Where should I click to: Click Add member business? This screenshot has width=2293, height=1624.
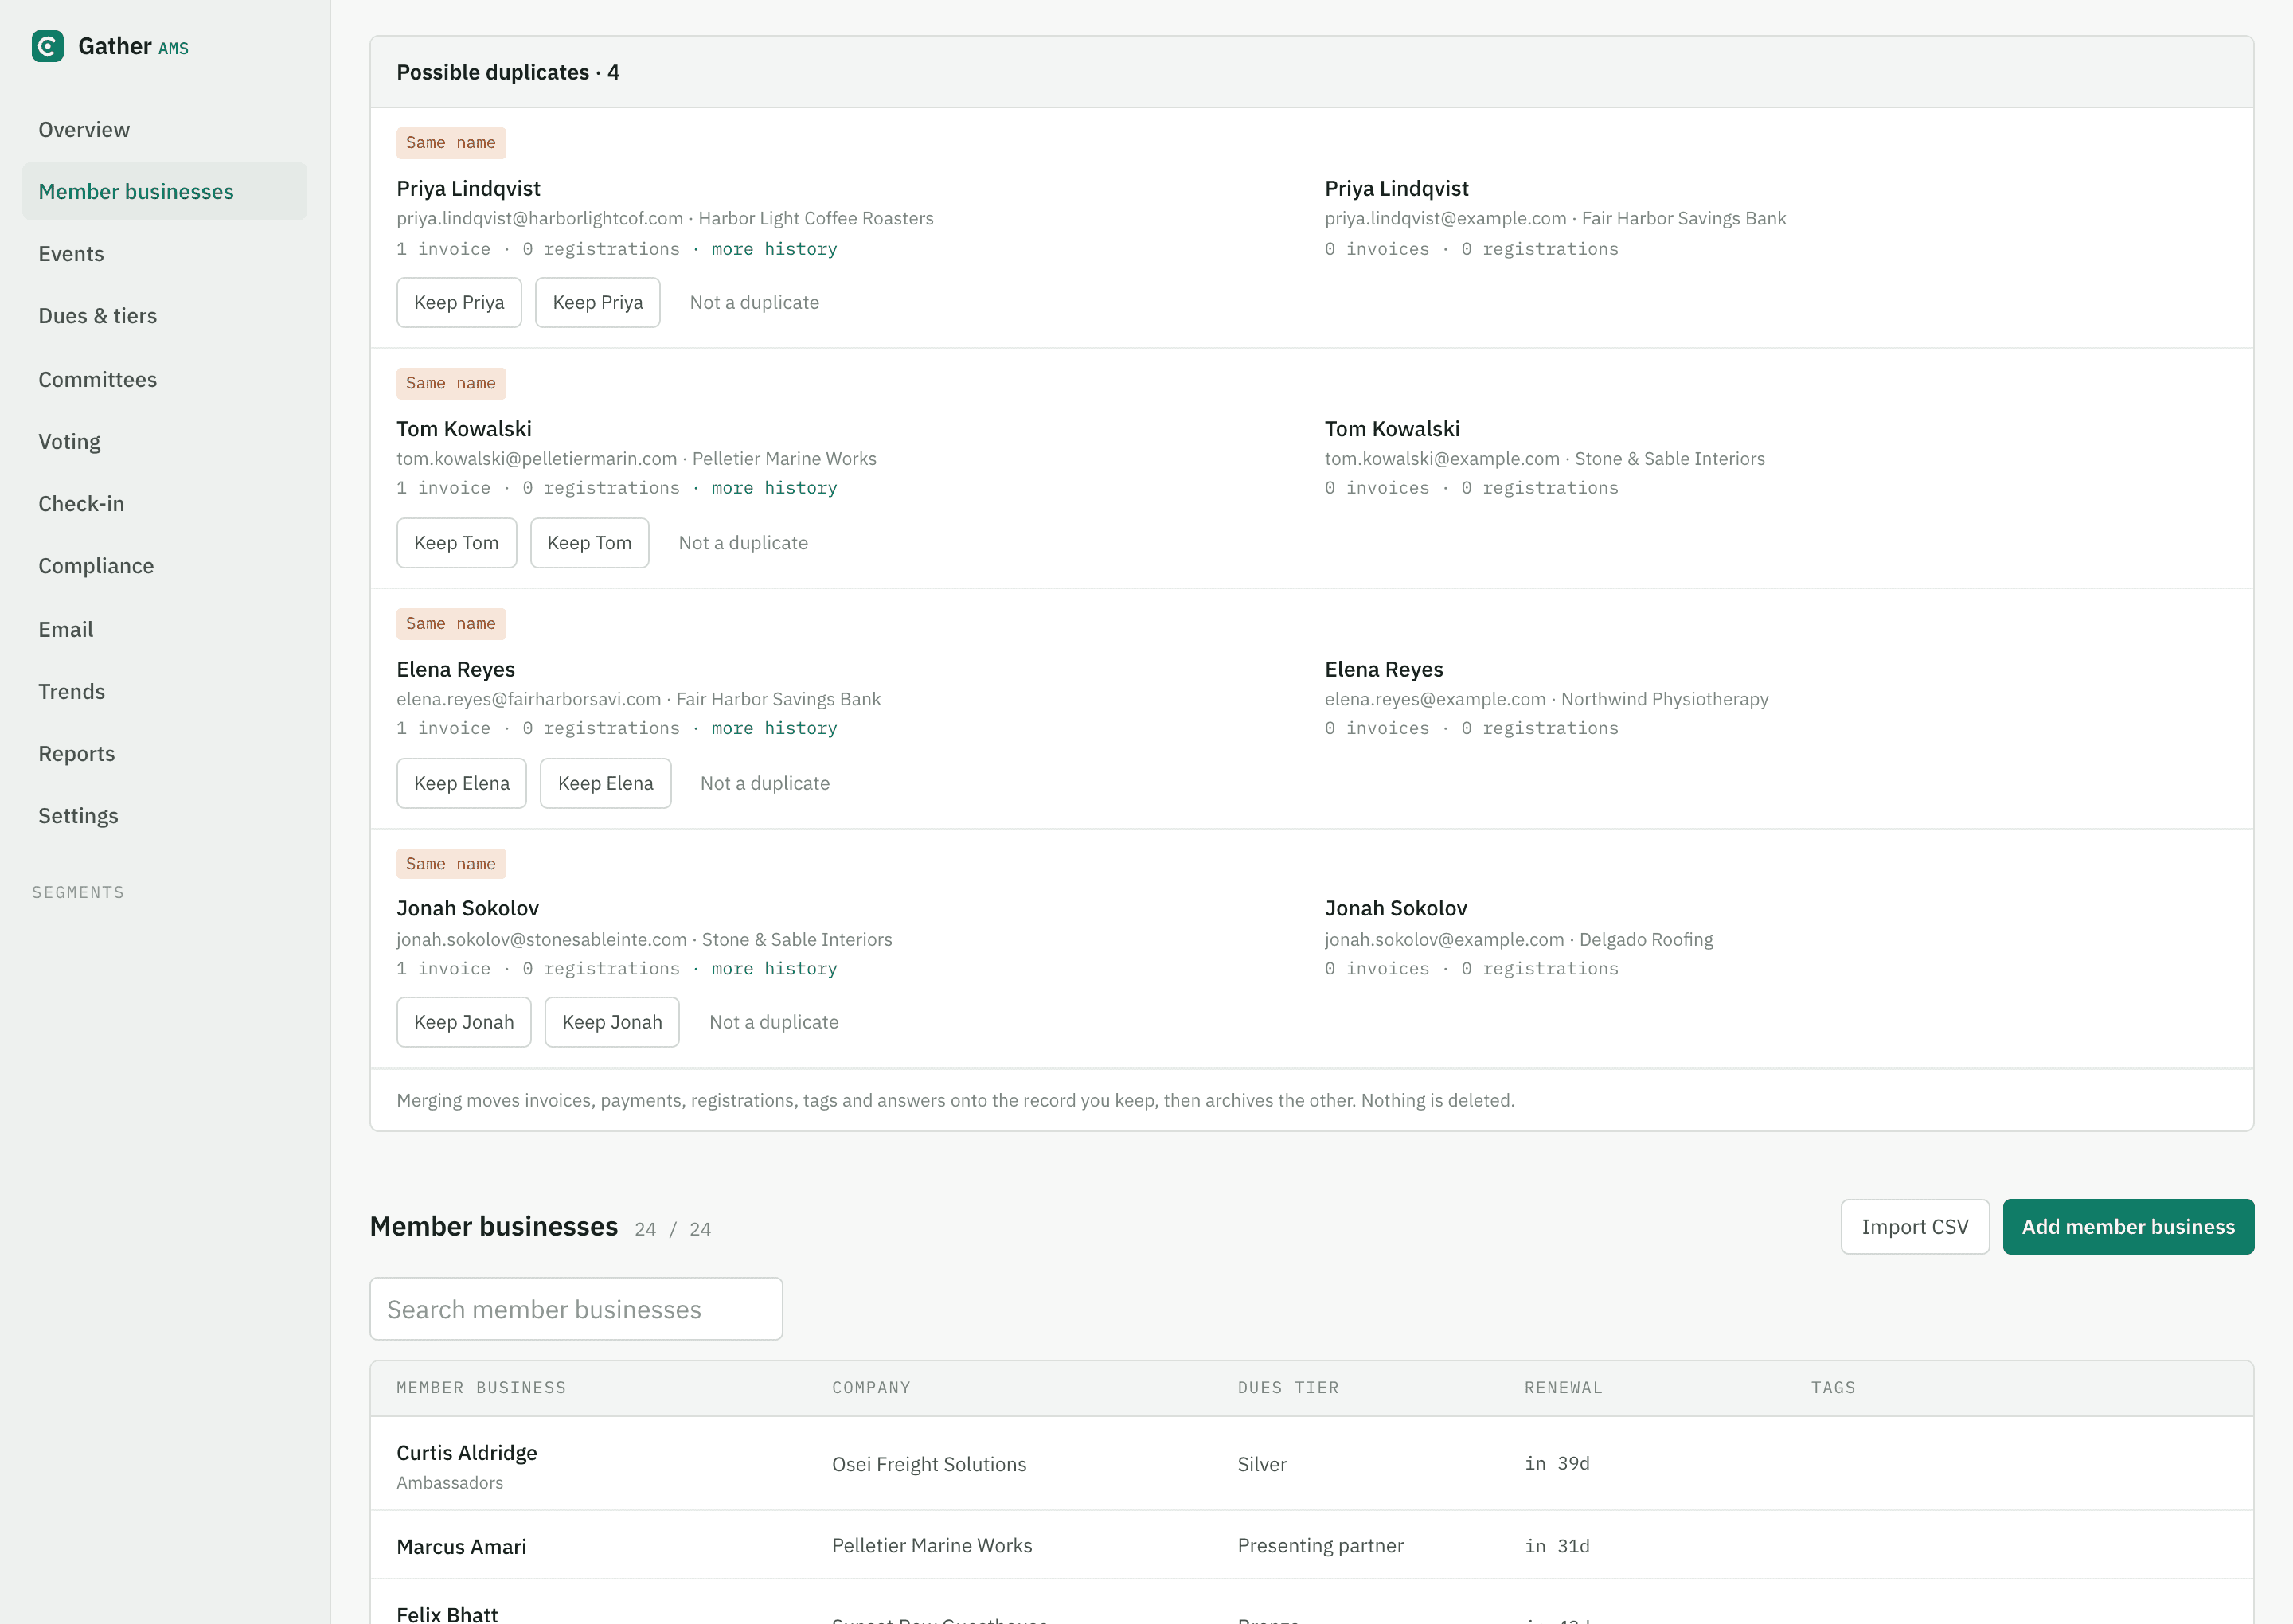2128,1227
